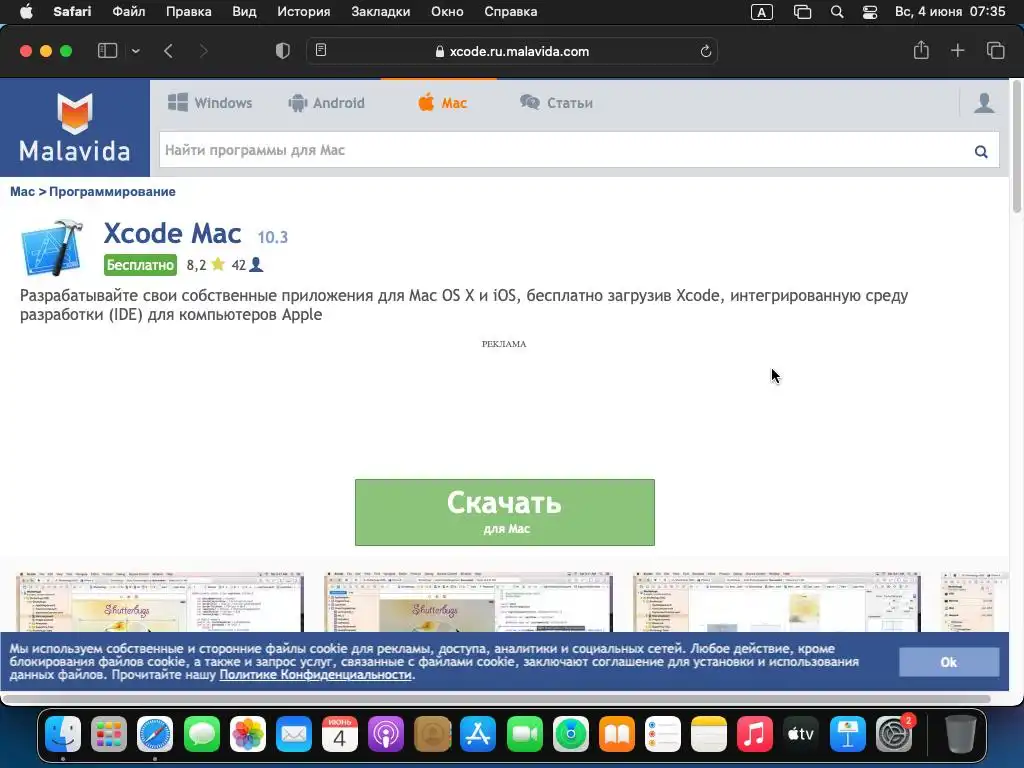Reload the current page
The height and width of the screenshot is (768, 1024).
(705, 51)
